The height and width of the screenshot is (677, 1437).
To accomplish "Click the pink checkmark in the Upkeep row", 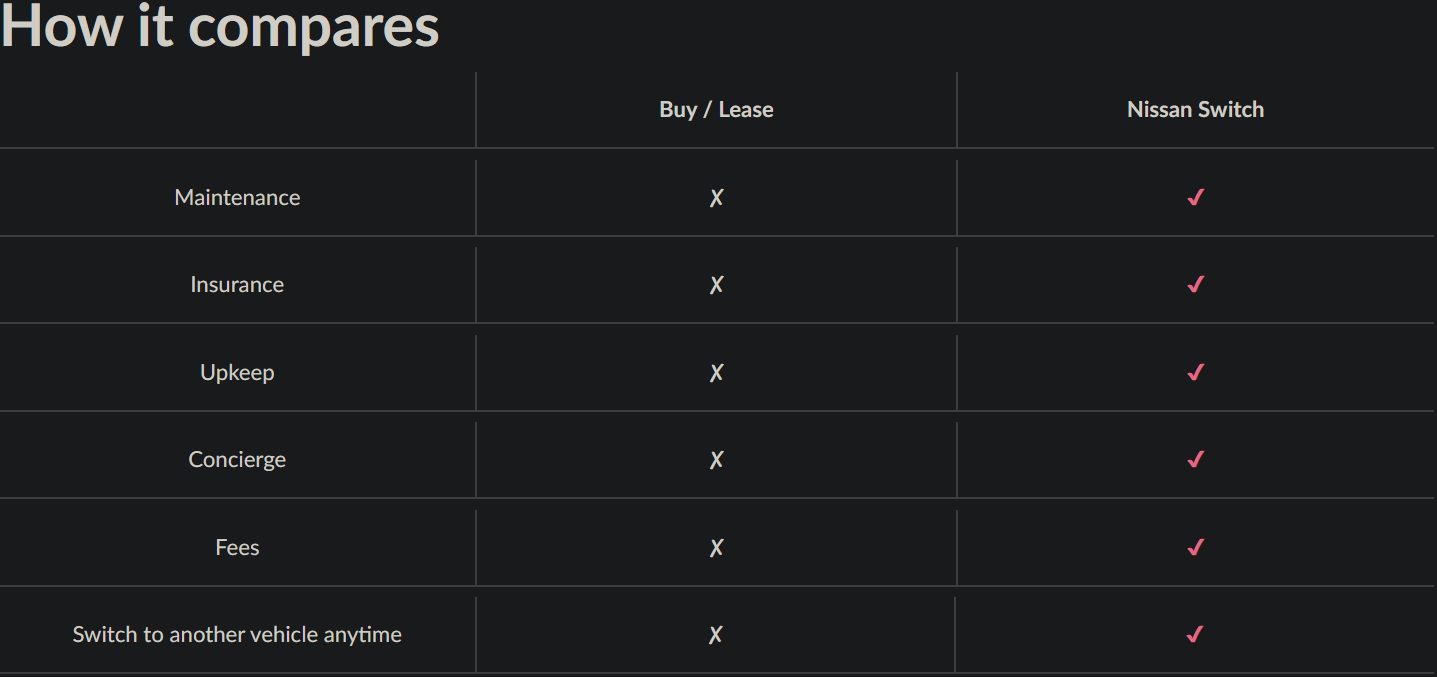I will (x=1195, y=373).
